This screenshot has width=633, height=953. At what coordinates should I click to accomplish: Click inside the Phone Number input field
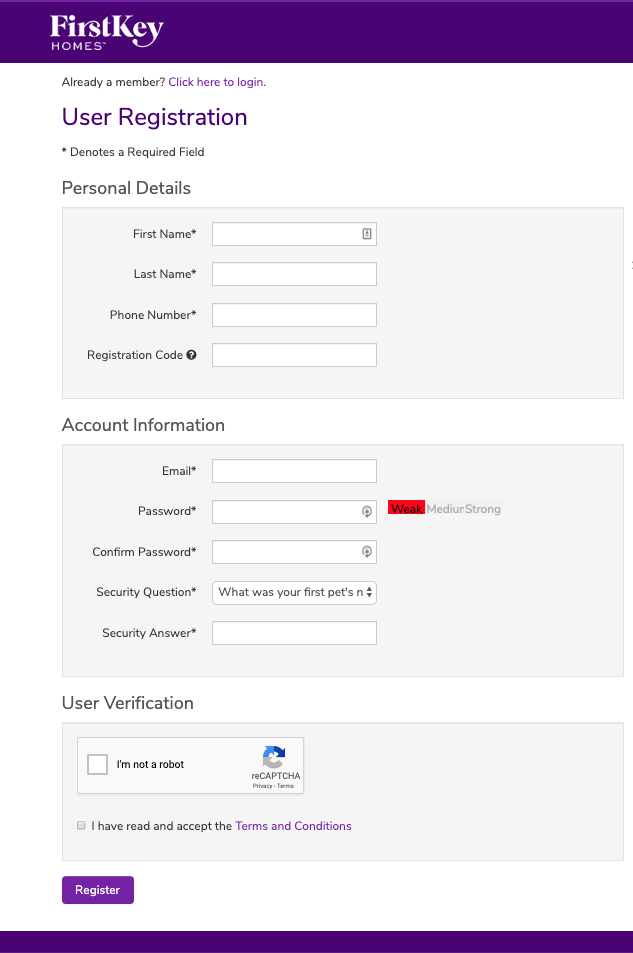click(x=294, y=314)
